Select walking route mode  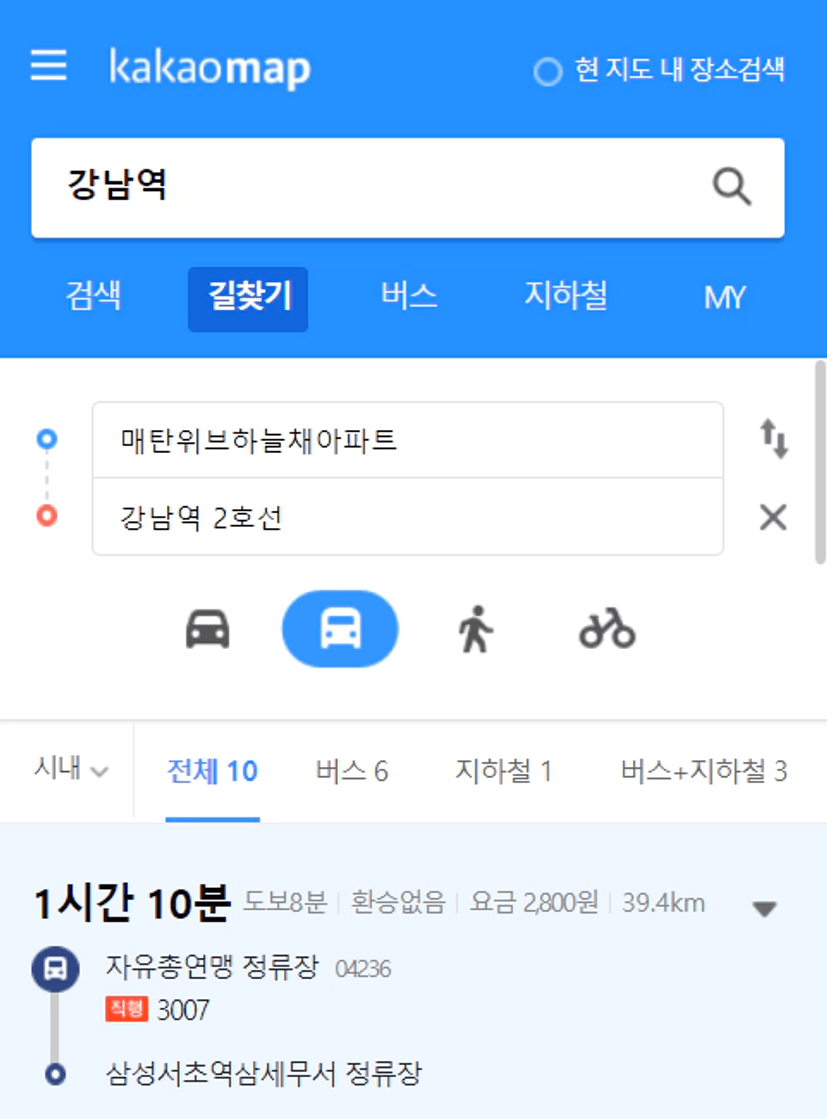pos(475,629)
